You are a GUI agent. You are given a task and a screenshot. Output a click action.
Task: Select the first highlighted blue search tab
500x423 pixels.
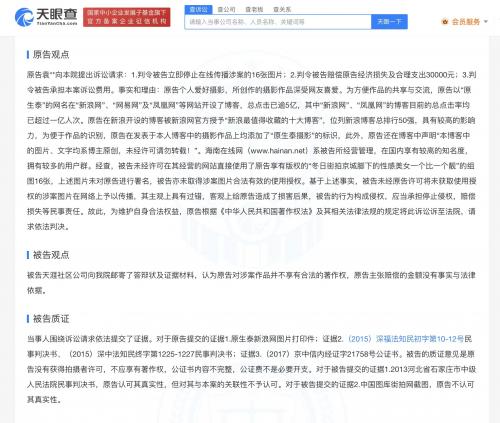[198, 10]
